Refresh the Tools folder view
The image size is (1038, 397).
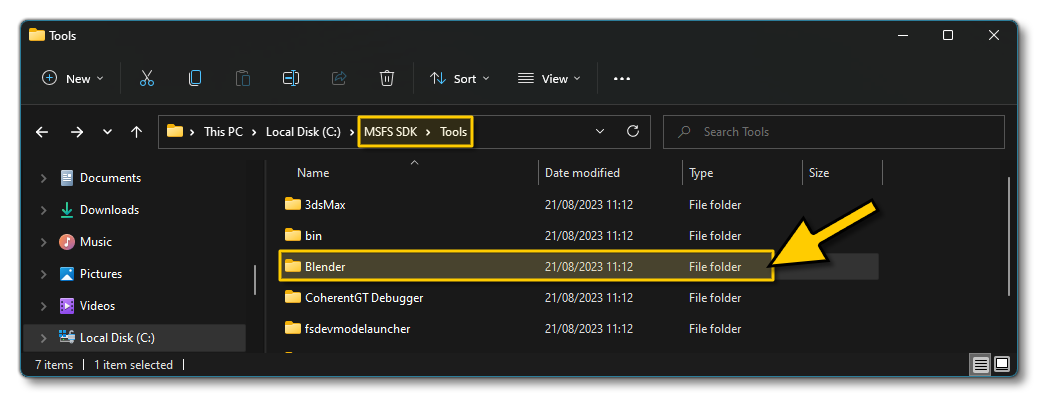pyautogui.click(x=633, y=131)
